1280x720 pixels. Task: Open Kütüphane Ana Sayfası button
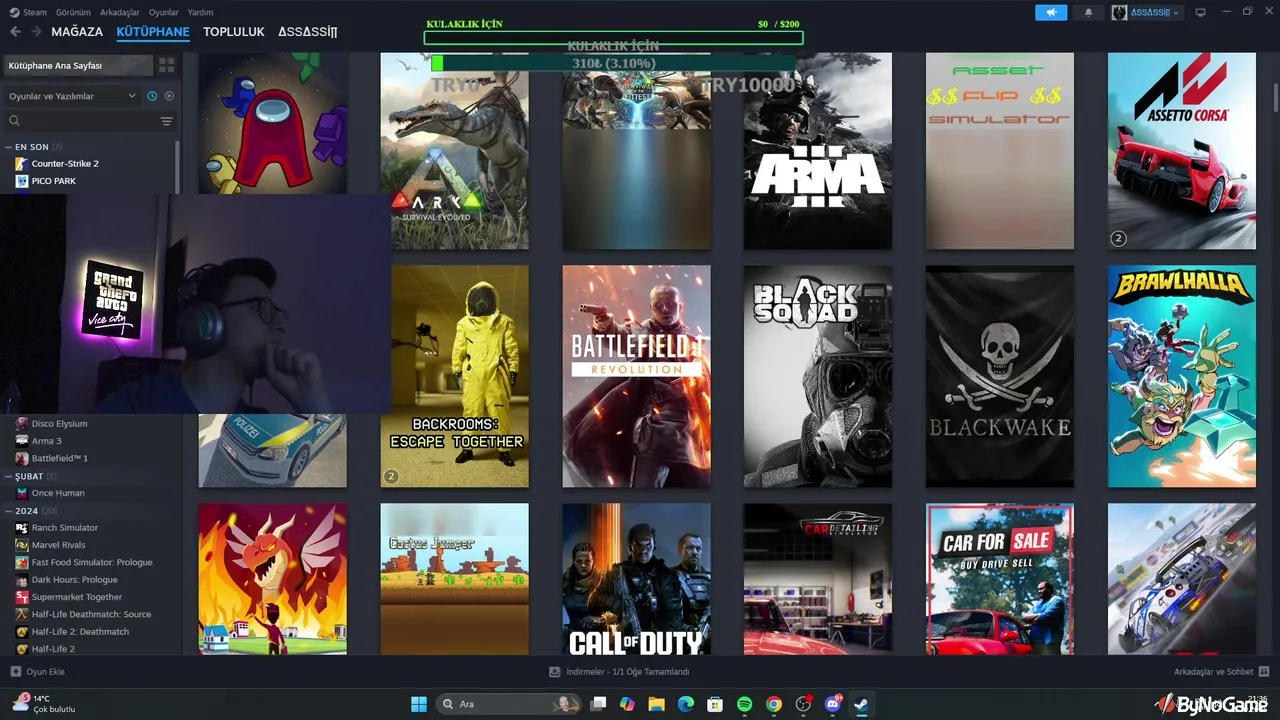[x=78, y=65]
